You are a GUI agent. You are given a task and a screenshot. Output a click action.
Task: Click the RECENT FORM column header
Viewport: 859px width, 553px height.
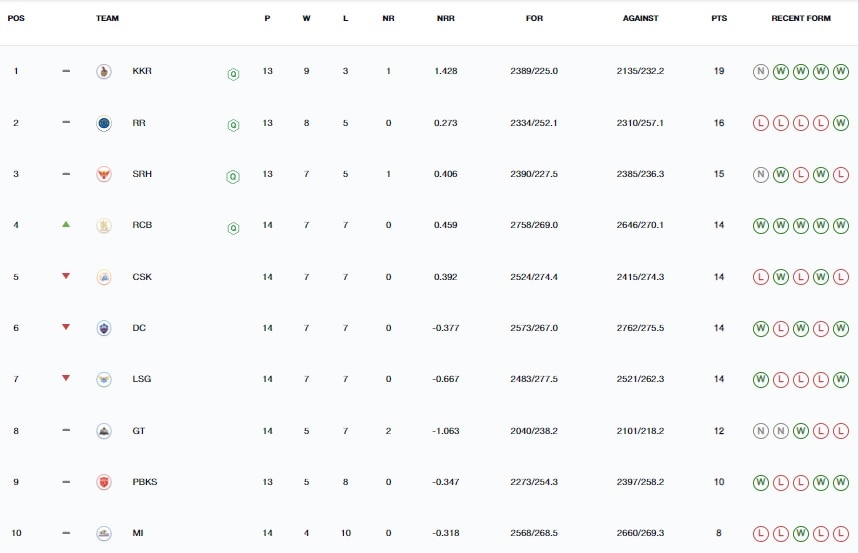pos(801,18)
